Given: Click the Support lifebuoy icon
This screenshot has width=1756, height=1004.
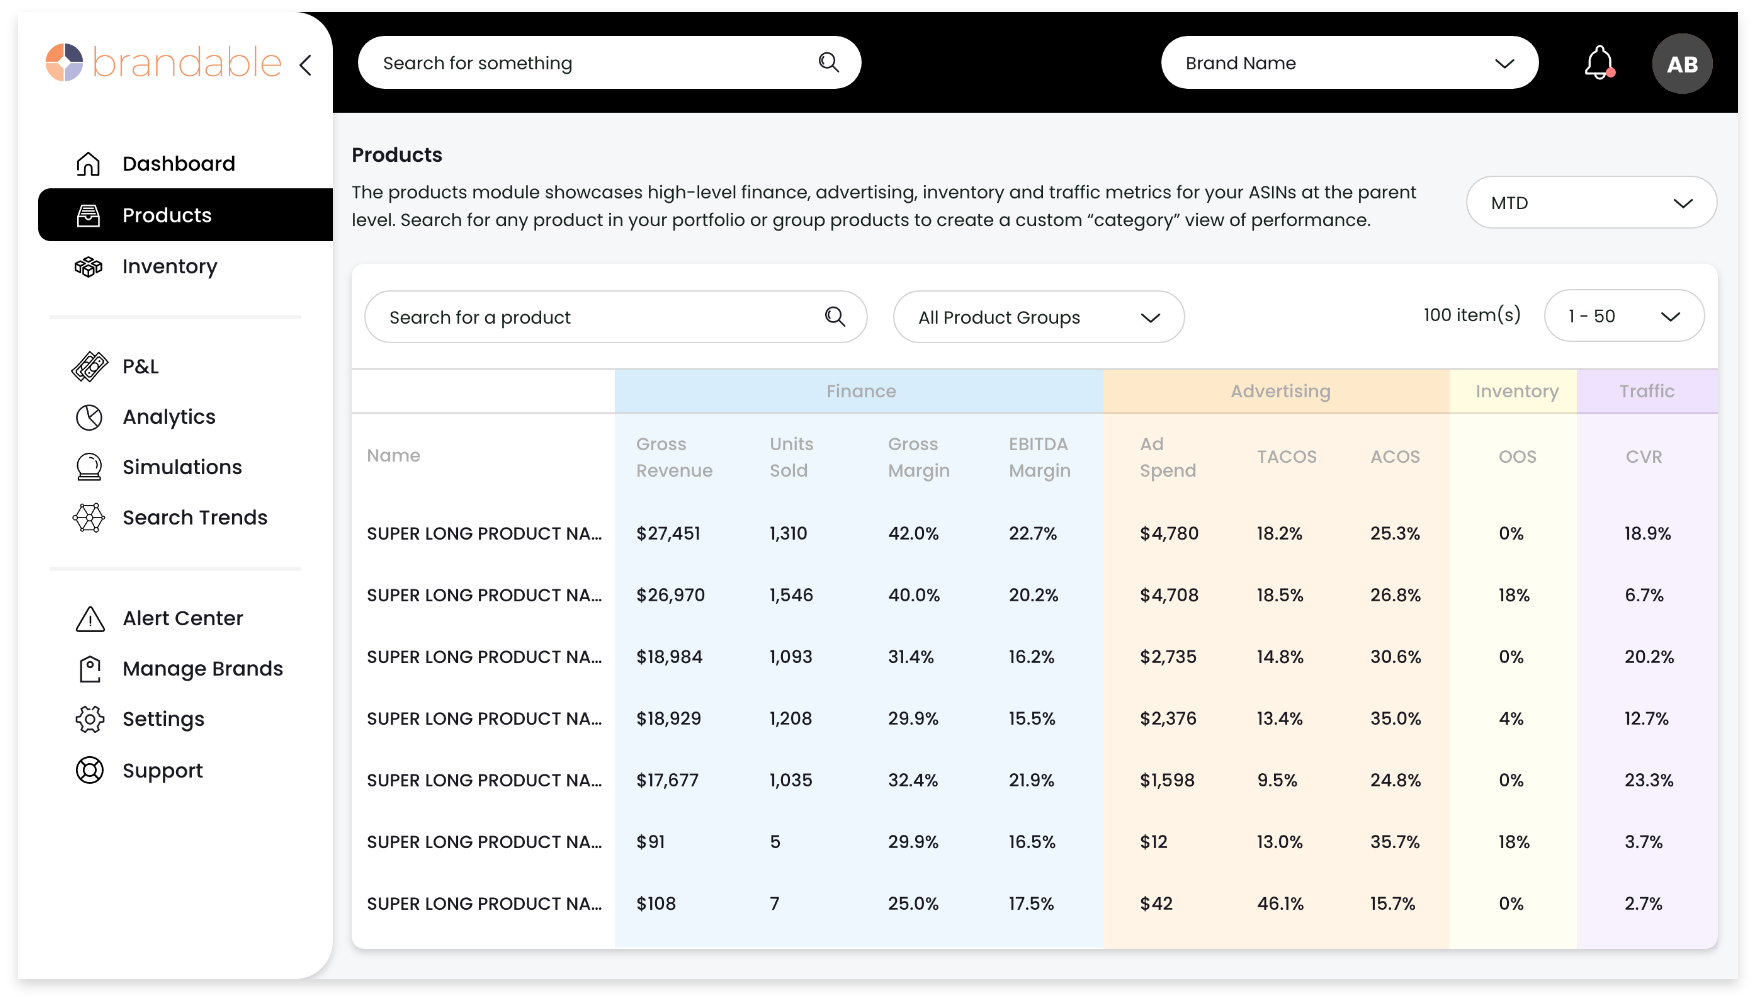Looking at the screenshot, I should point(90,770).
